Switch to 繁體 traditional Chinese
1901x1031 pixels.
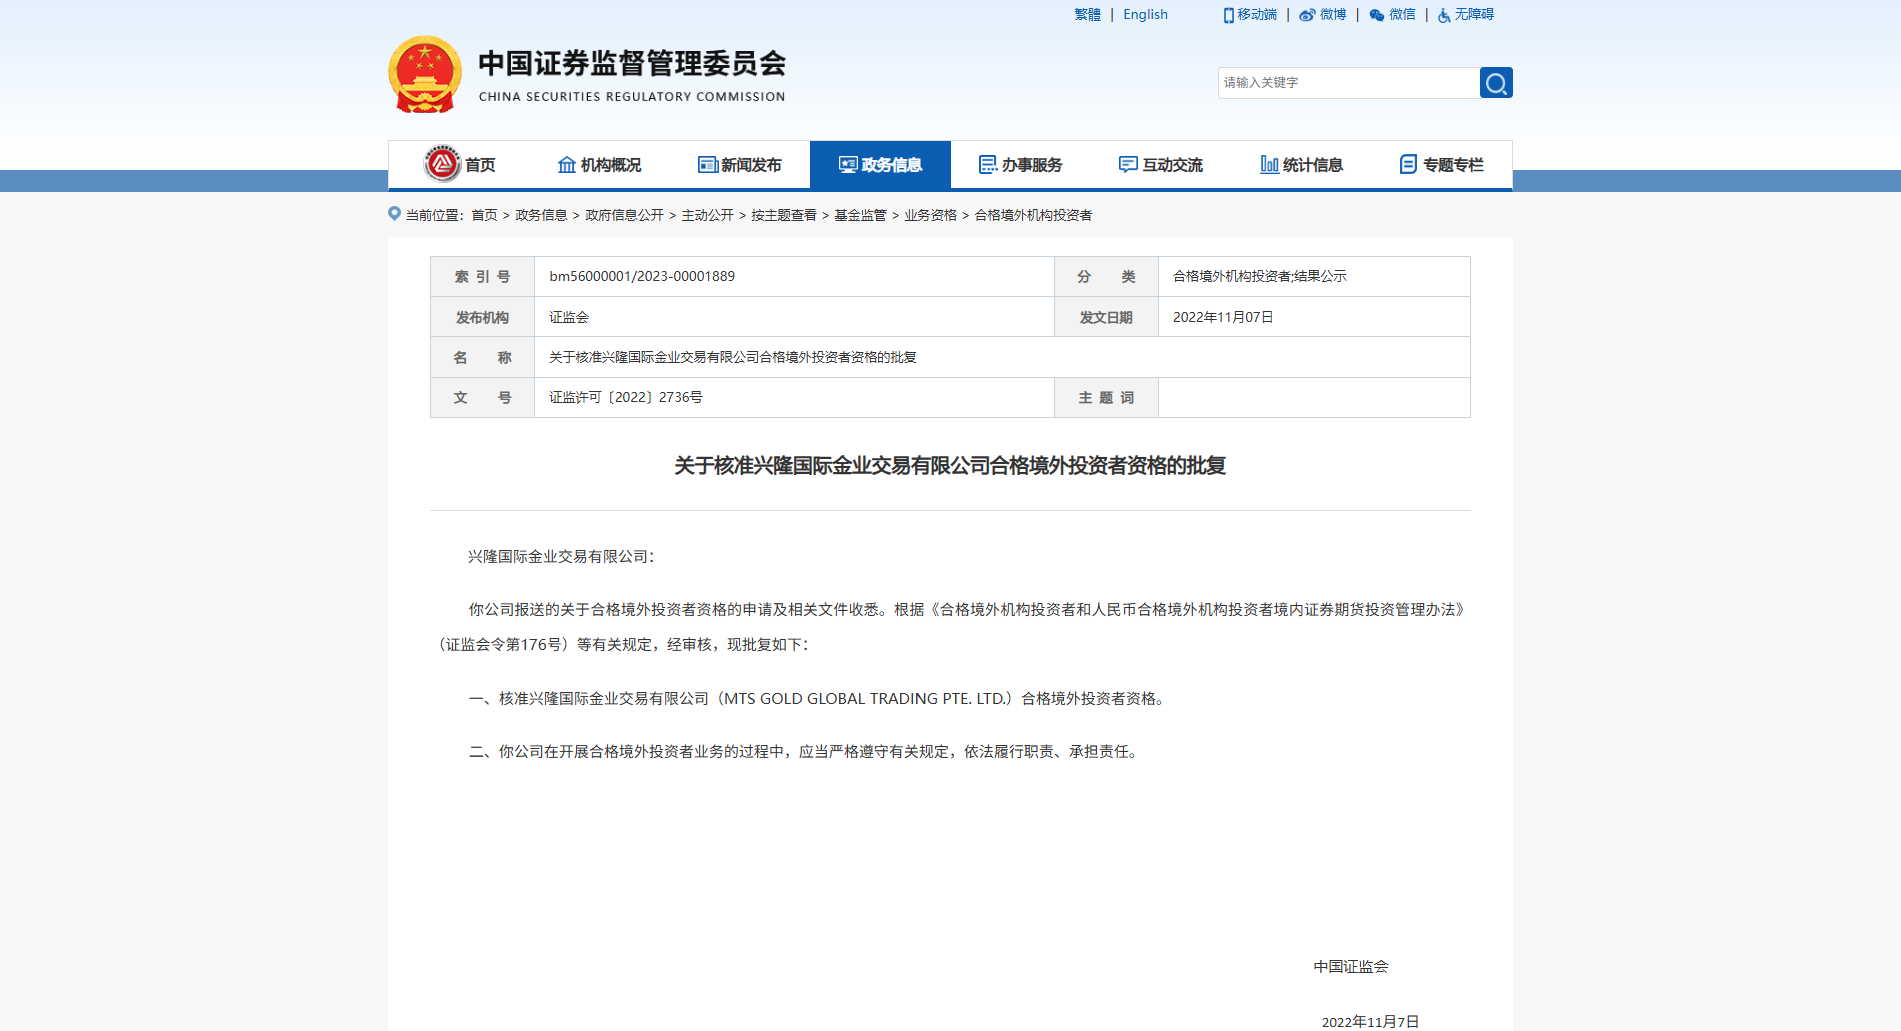[1087, 15]
